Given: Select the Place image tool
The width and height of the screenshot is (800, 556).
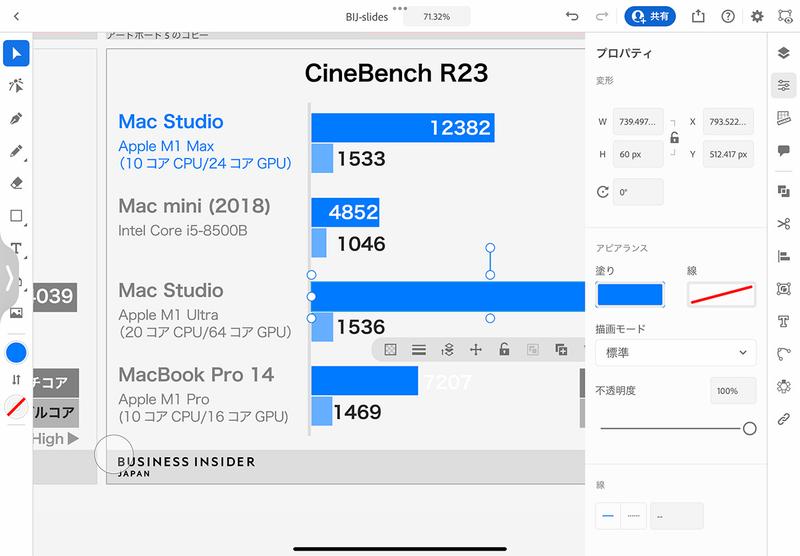Looking at the screenshot, I should (x=16, y=313).
